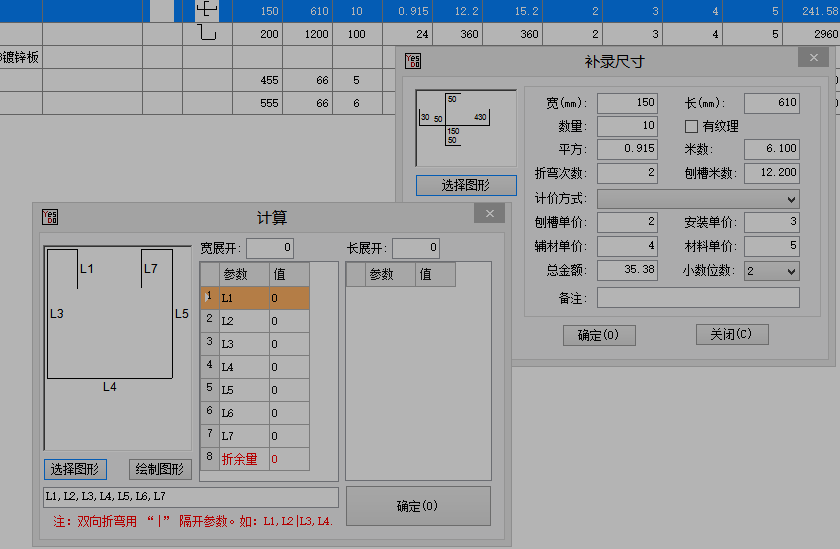
Task: Select the L4 value cell
Action: [x=289, y=367]
